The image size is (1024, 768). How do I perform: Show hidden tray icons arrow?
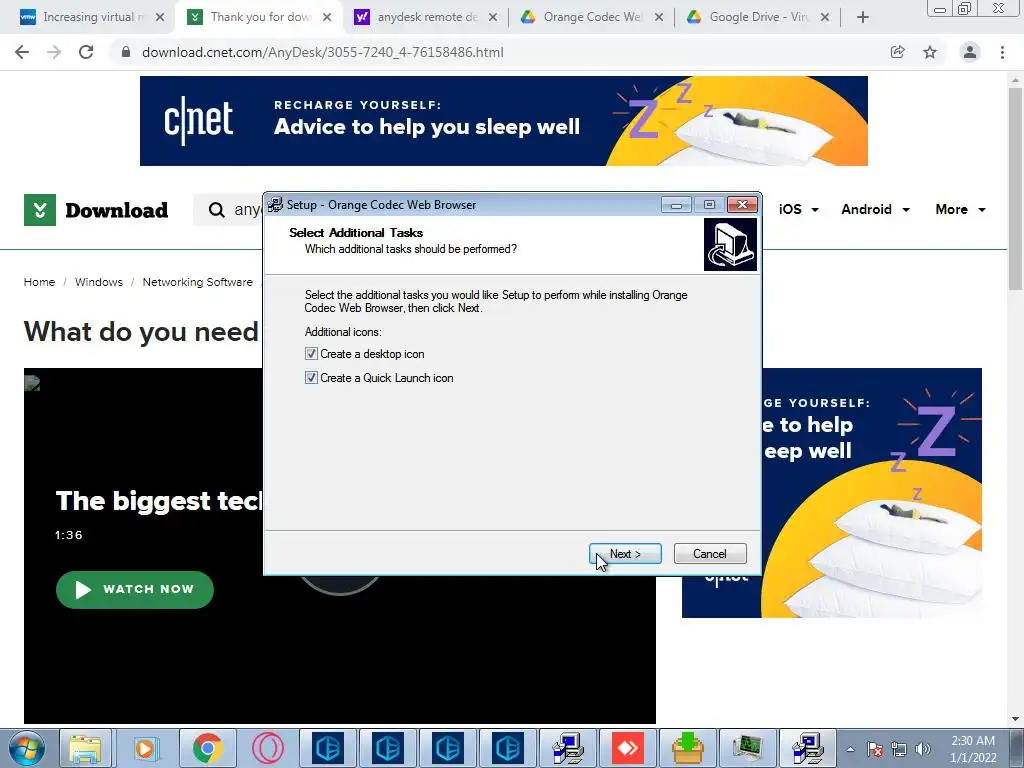pyautogui.click(x=850, y=749)
